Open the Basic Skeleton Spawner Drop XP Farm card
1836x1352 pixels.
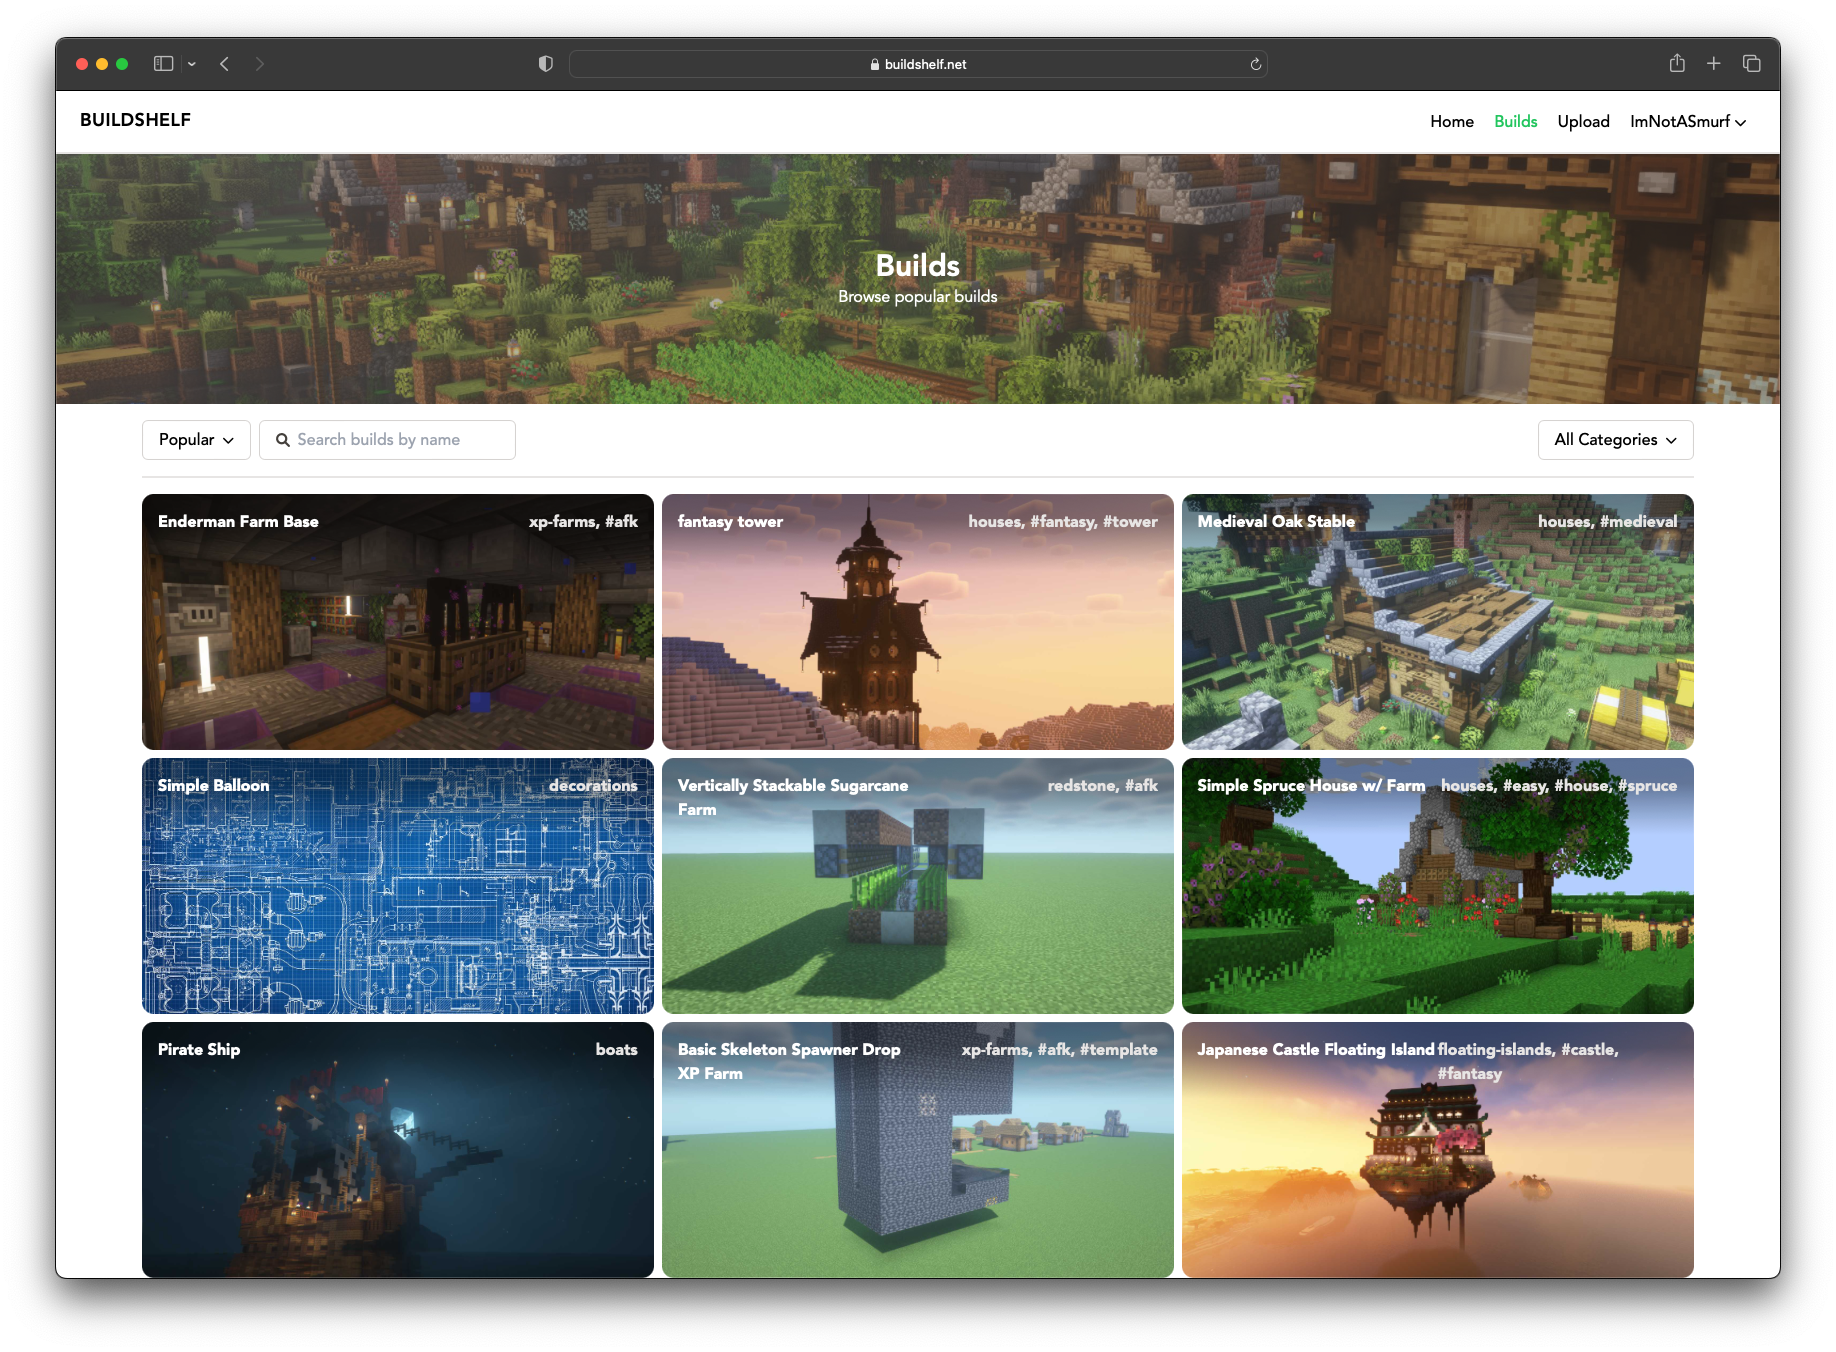(918, 1150)
